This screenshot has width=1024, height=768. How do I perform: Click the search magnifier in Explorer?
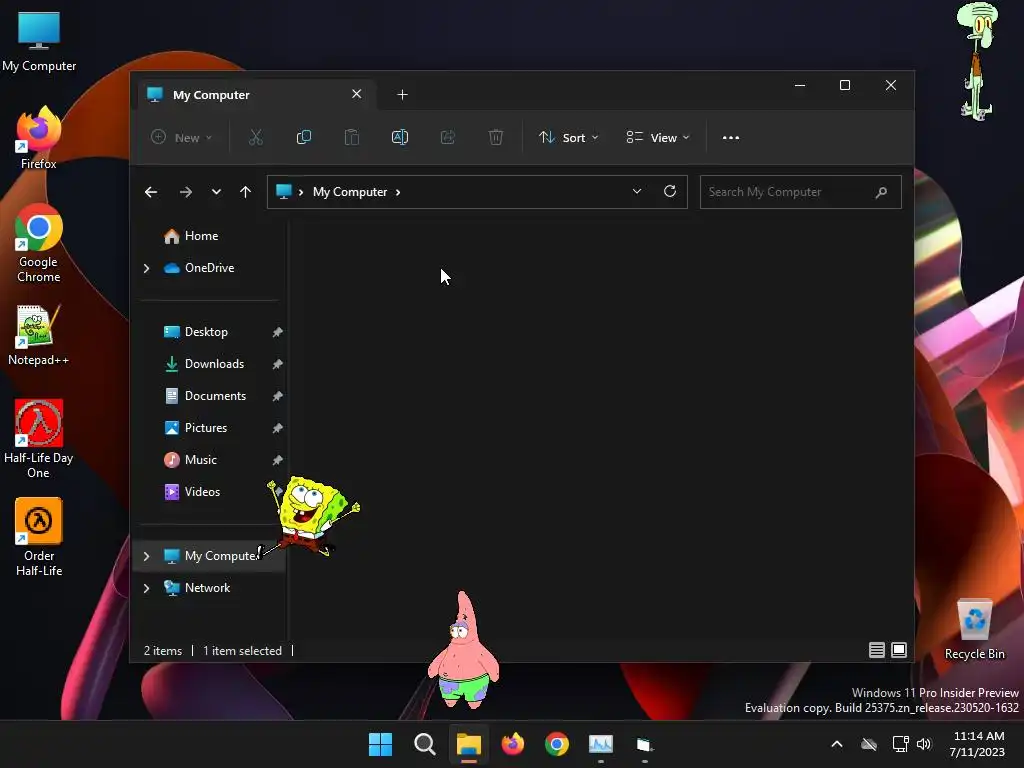(x=881, y=192)
